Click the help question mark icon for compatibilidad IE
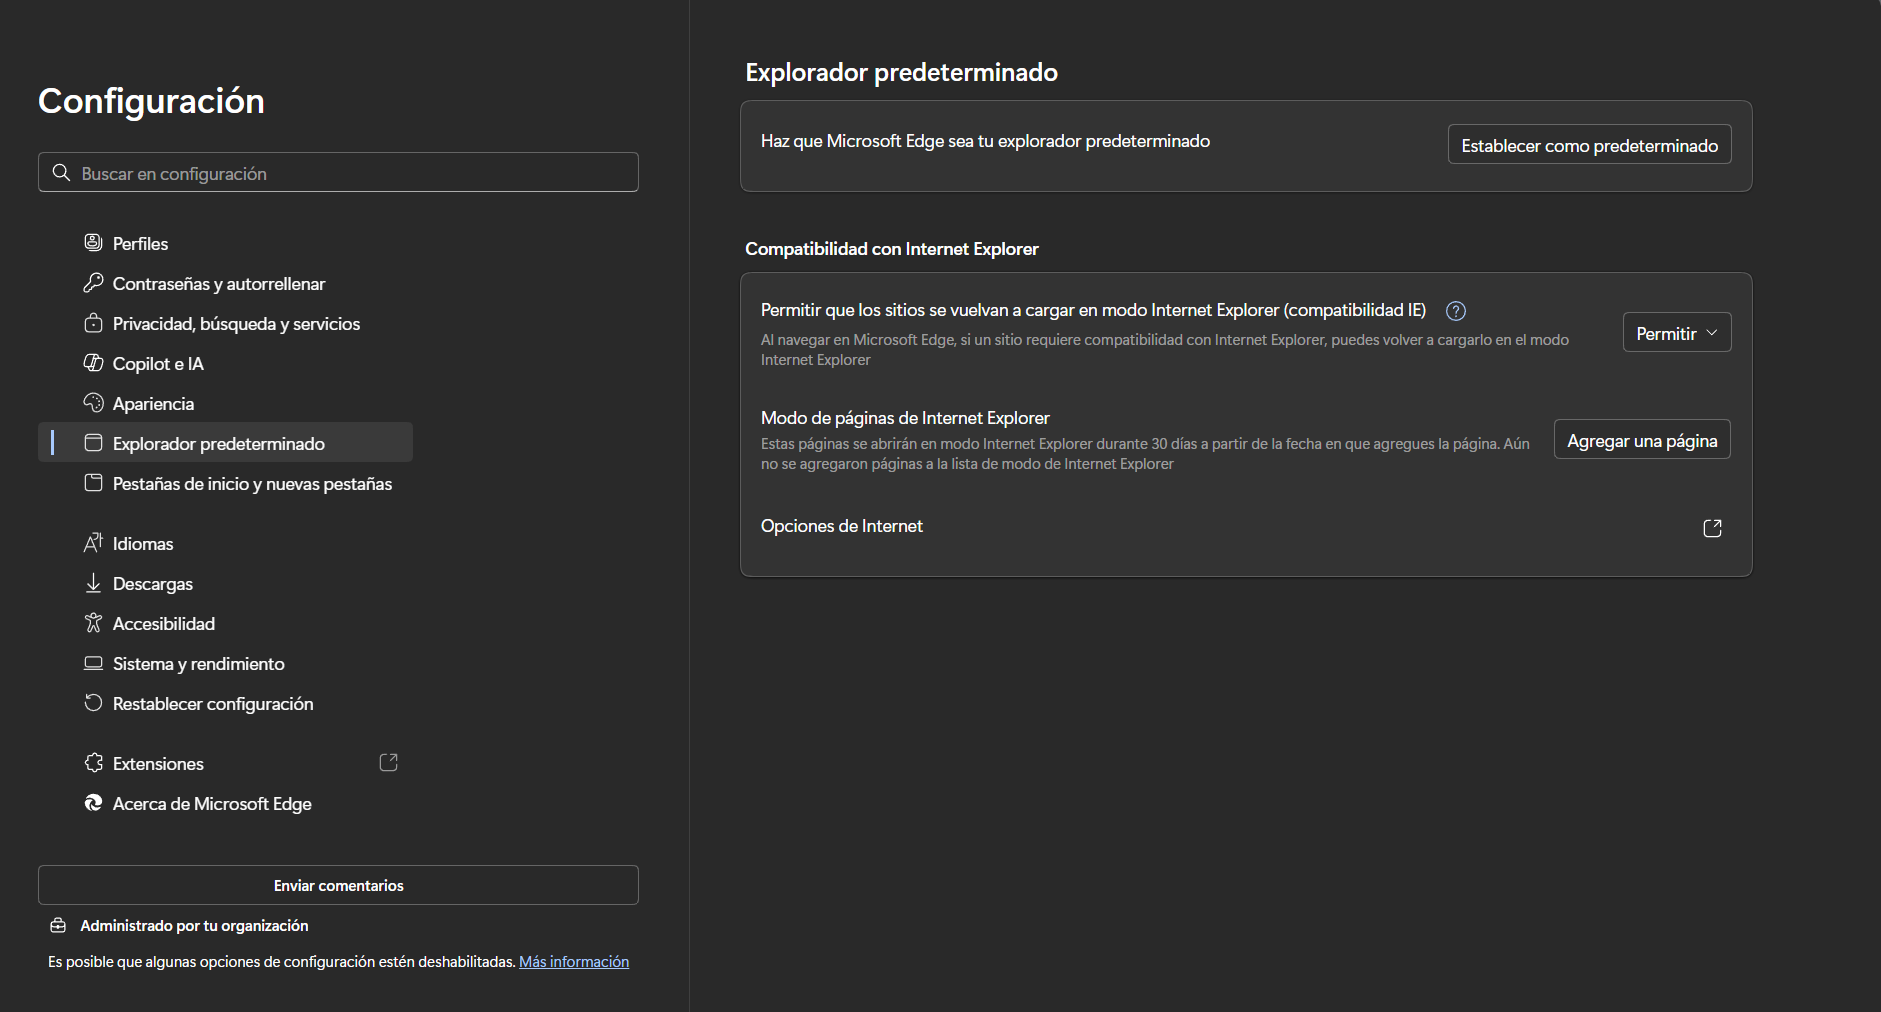 [1456, 311]
